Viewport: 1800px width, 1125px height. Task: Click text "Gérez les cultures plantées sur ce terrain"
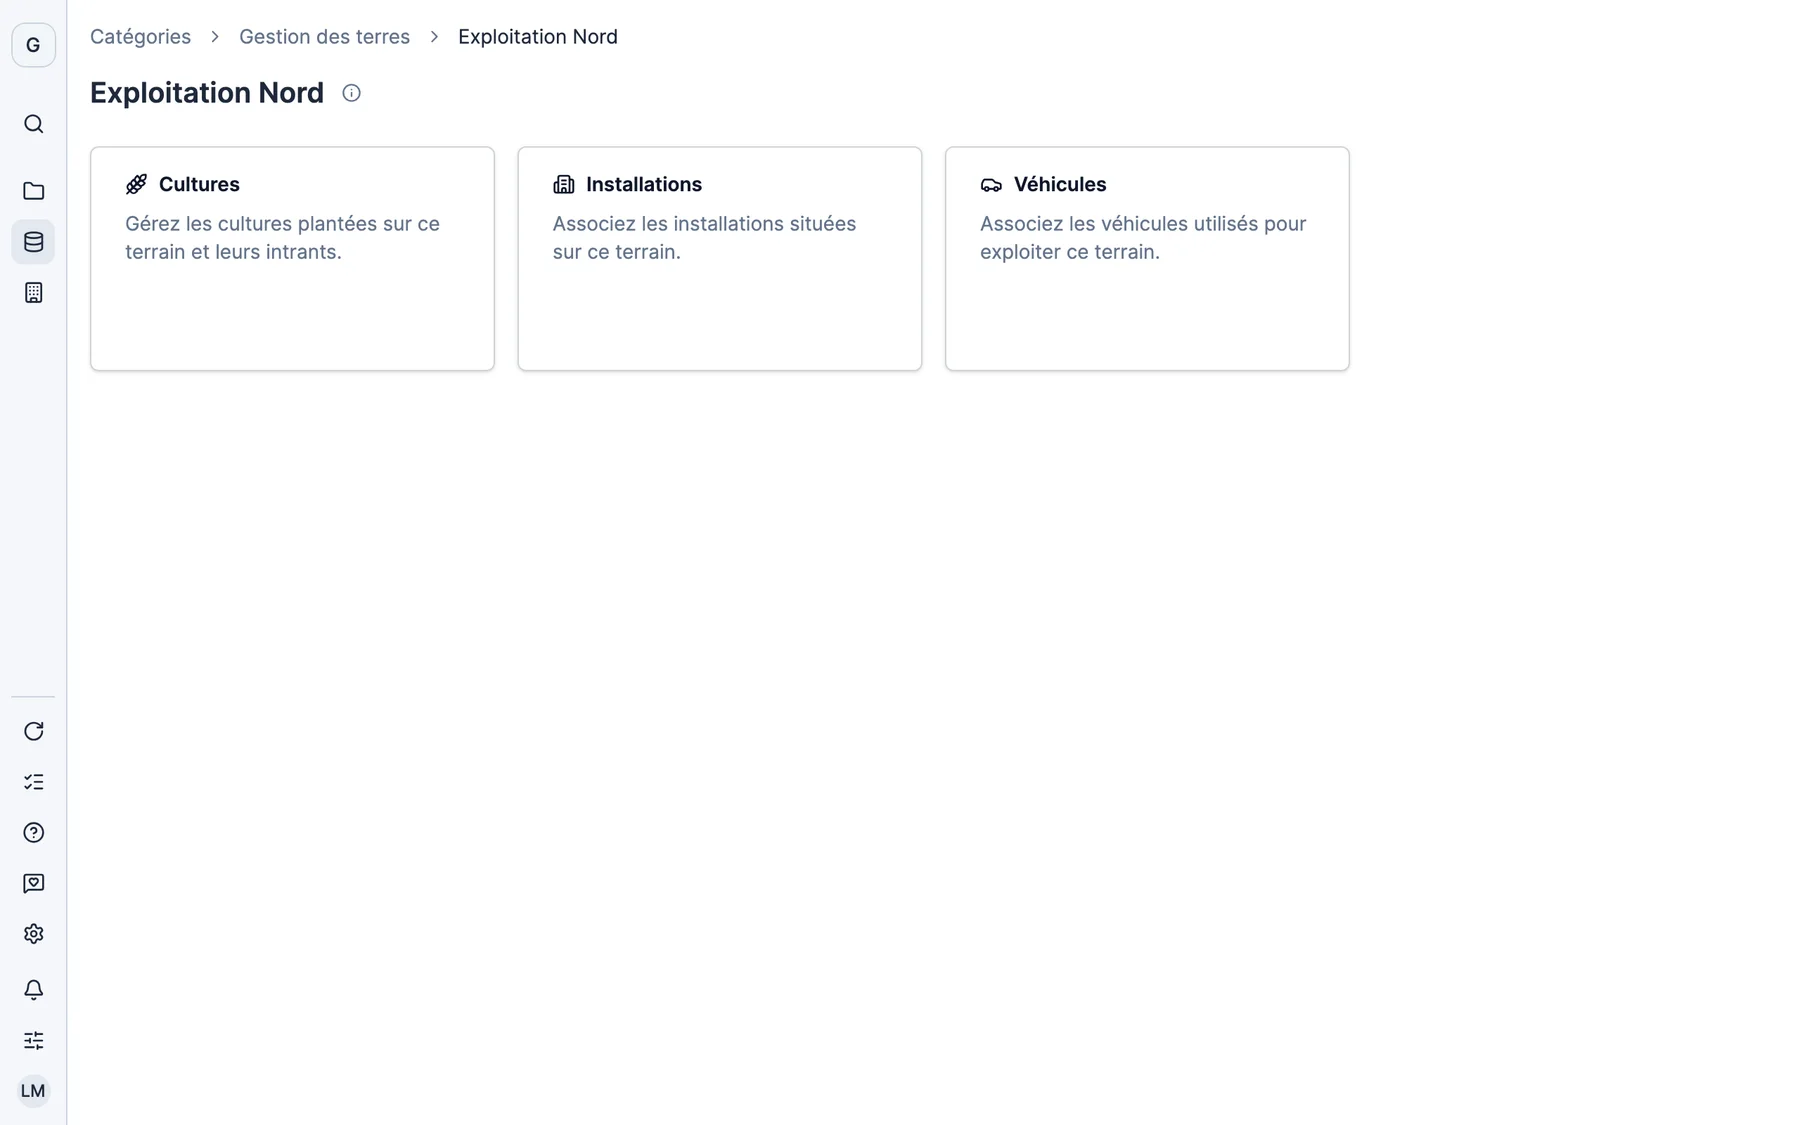(282, 238)
